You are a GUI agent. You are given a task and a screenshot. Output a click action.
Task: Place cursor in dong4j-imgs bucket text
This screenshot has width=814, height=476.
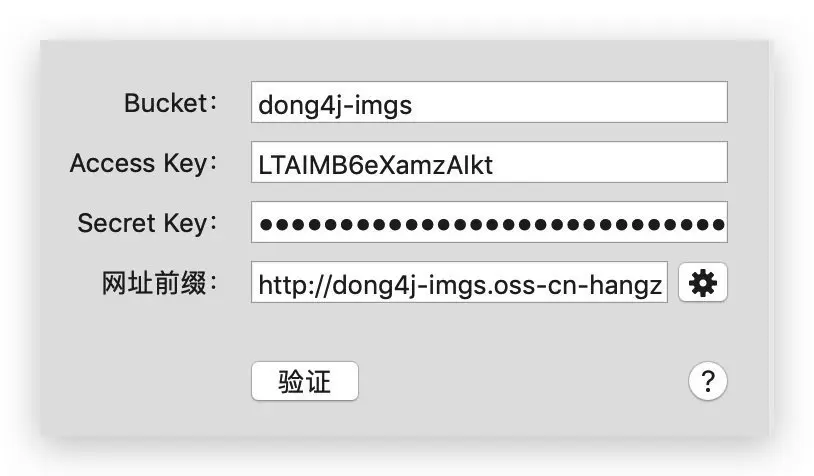coord(335,104)
